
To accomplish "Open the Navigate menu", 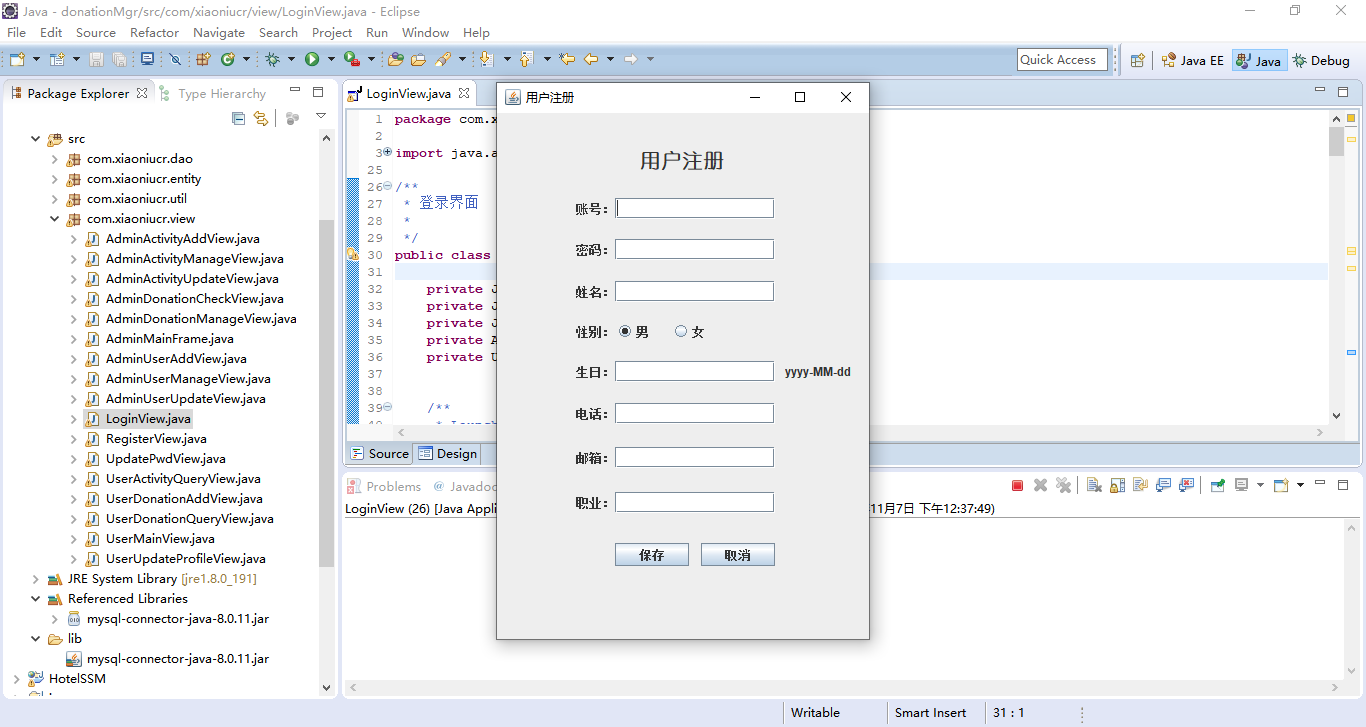I will [x=219, y=32].
